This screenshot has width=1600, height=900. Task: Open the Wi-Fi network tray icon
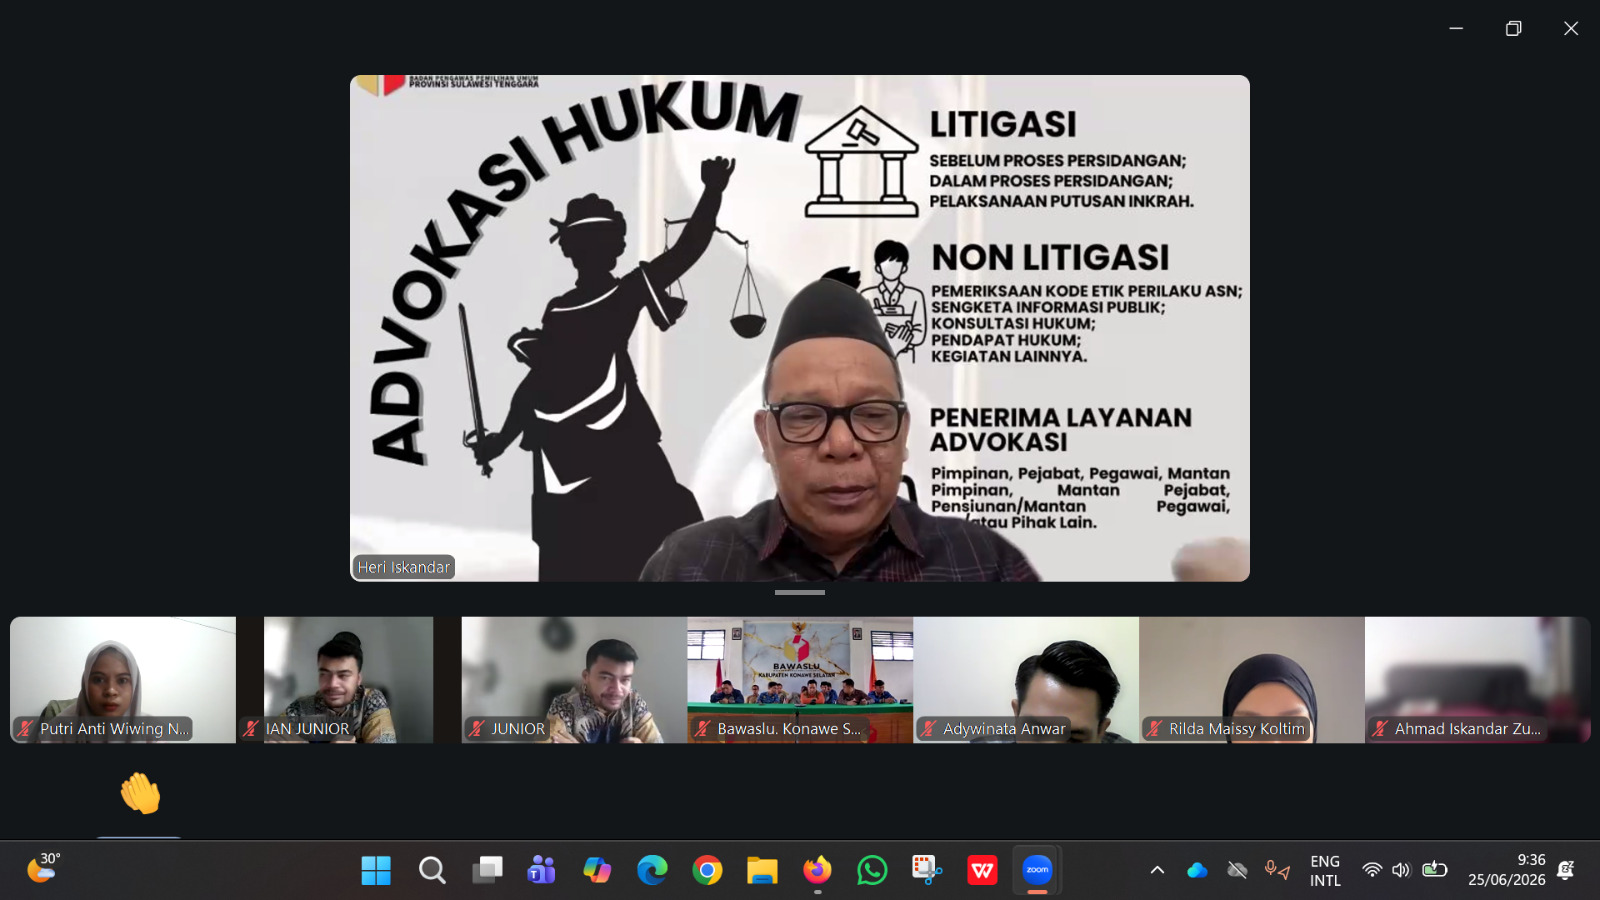pyautogui.click(x=1372, y=870)
